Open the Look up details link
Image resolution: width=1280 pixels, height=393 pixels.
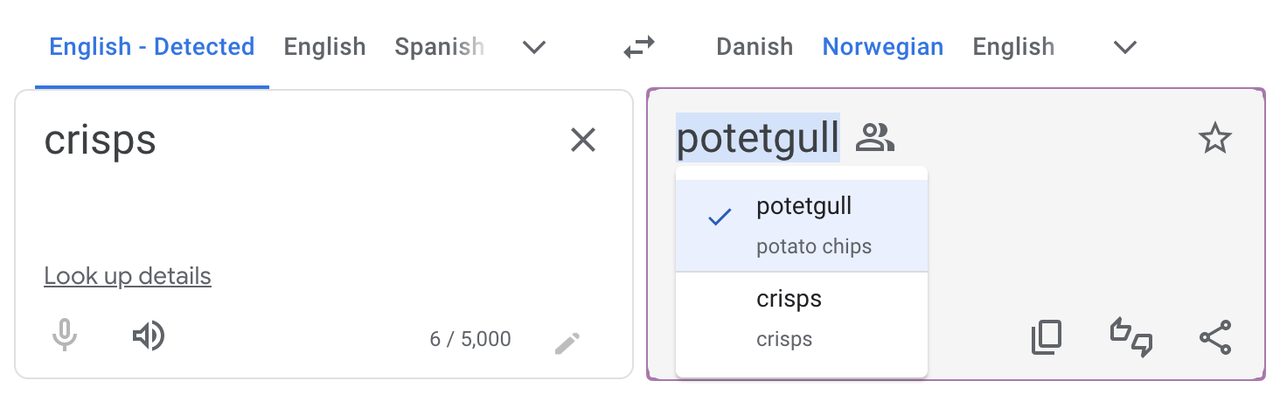[x=128, y=276]
